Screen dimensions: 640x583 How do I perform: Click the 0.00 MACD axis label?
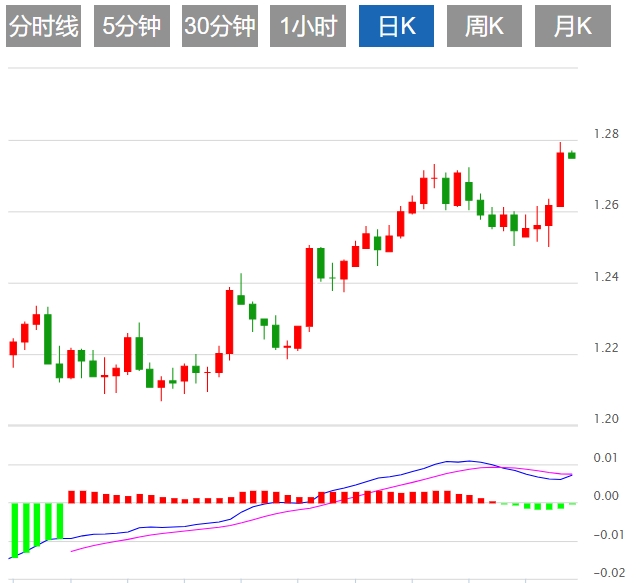606,496
